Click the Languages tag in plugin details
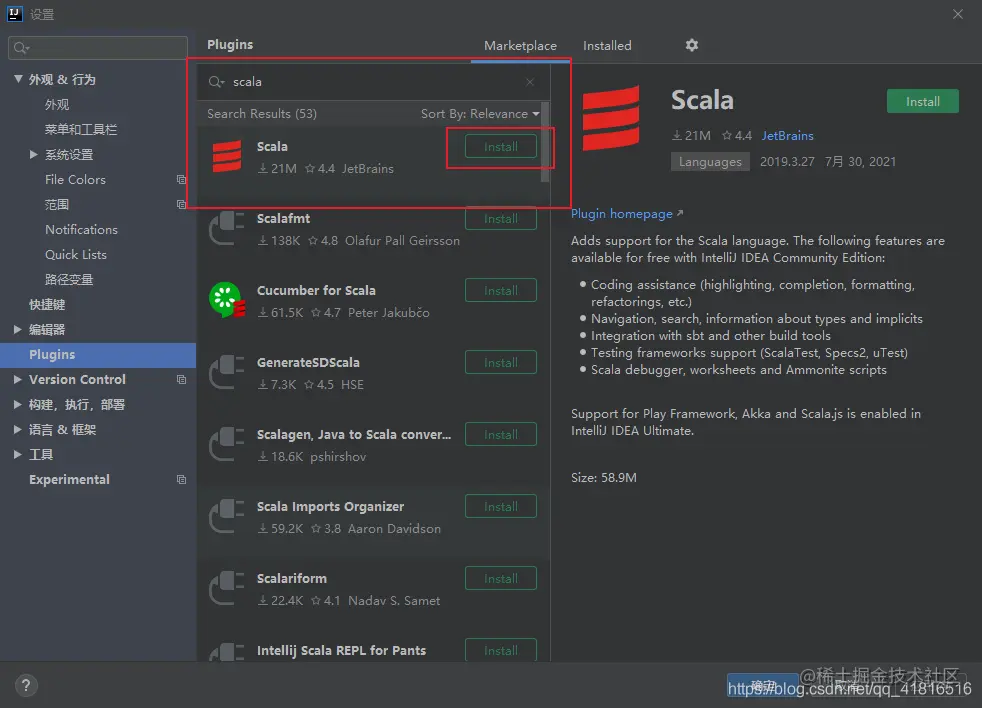This screenshot has height=708, width=982. click(710, 162)
